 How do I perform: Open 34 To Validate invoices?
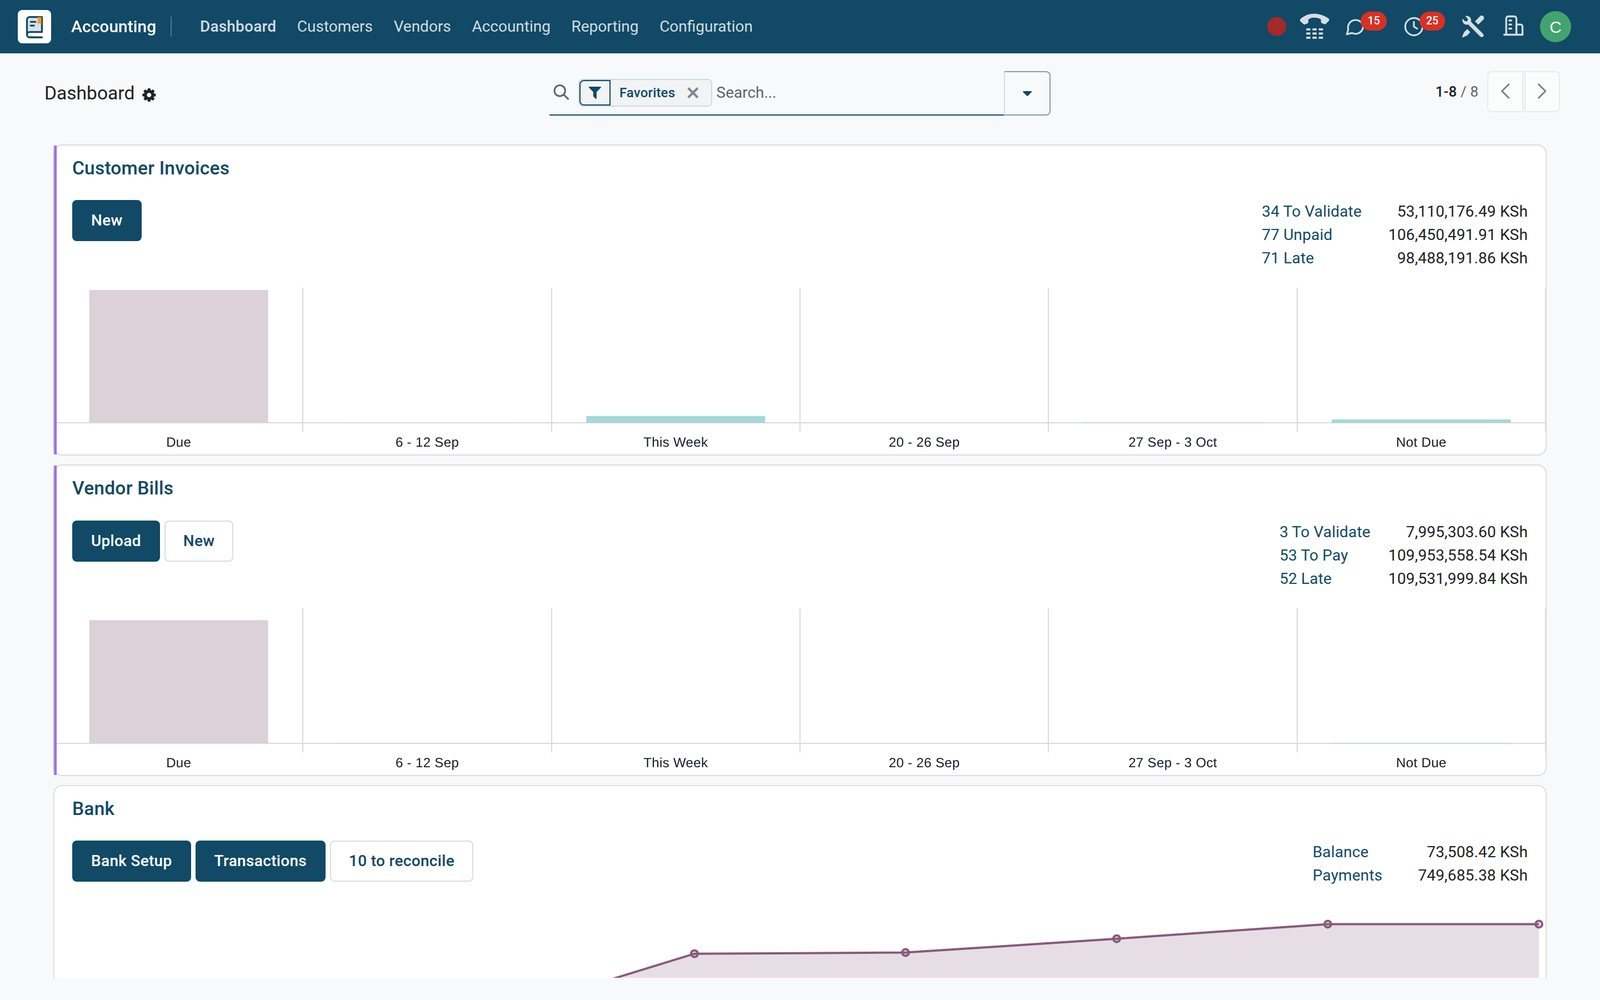pyautogui.click(x=1311, y=212)
